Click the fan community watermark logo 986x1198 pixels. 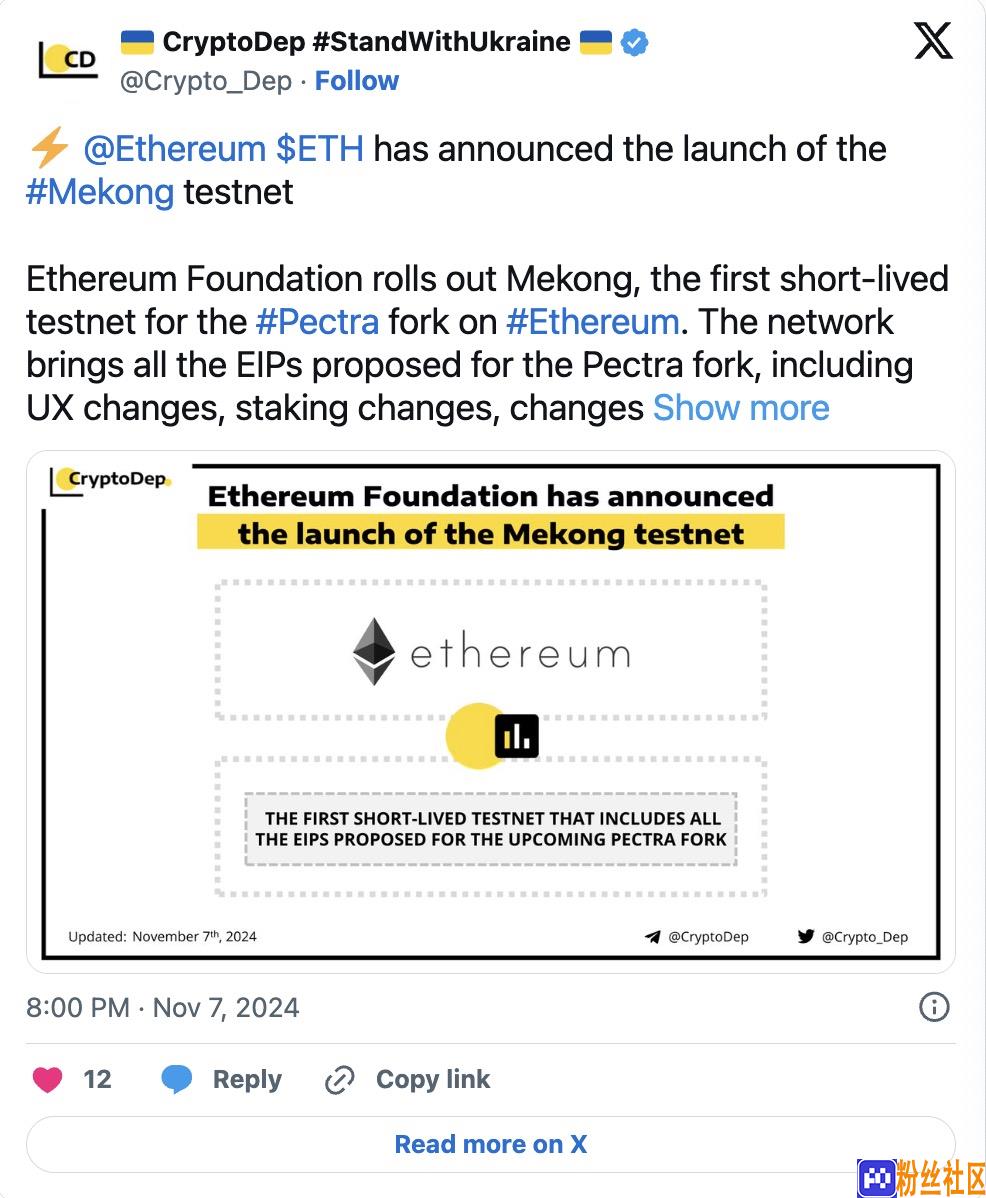point(920,1177)
